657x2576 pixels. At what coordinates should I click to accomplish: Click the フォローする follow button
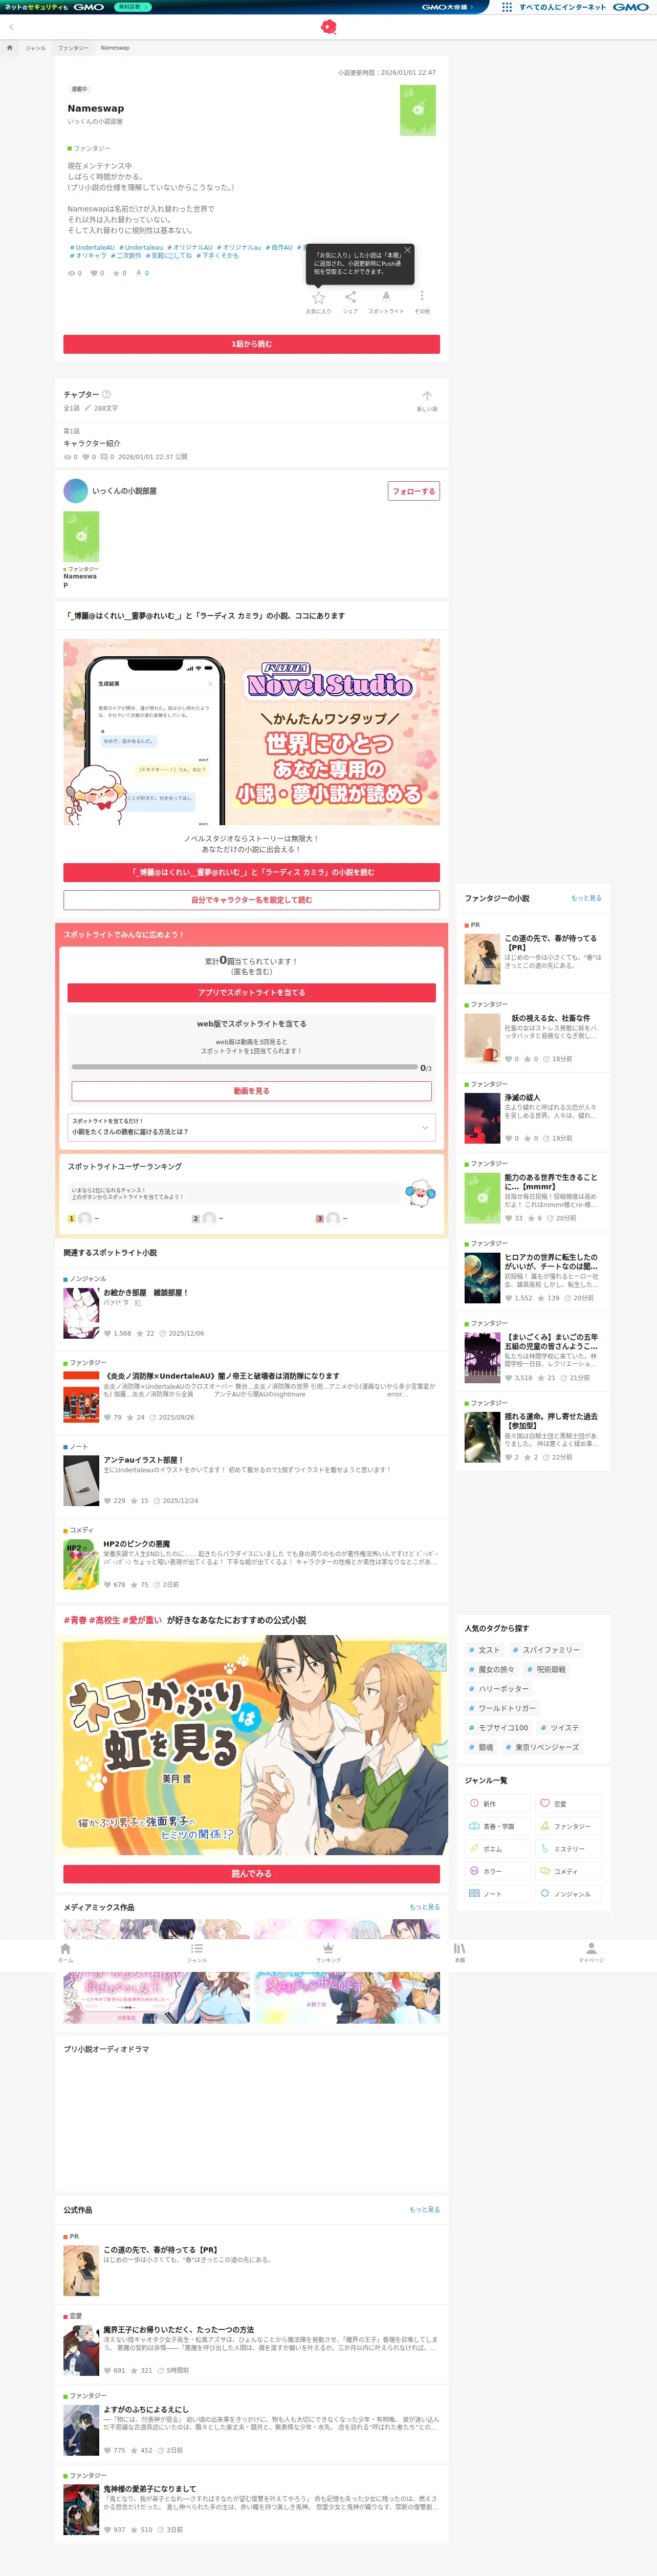click(x=414, y=491)
